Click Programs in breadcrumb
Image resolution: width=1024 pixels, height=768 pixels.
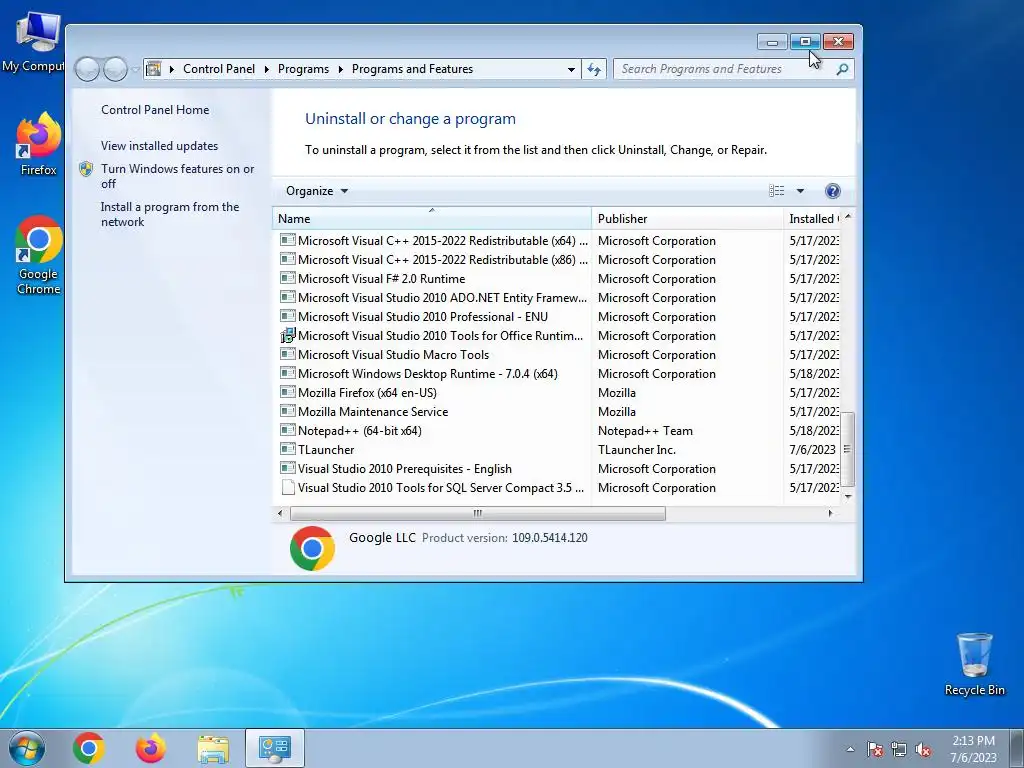click(303, 69)
